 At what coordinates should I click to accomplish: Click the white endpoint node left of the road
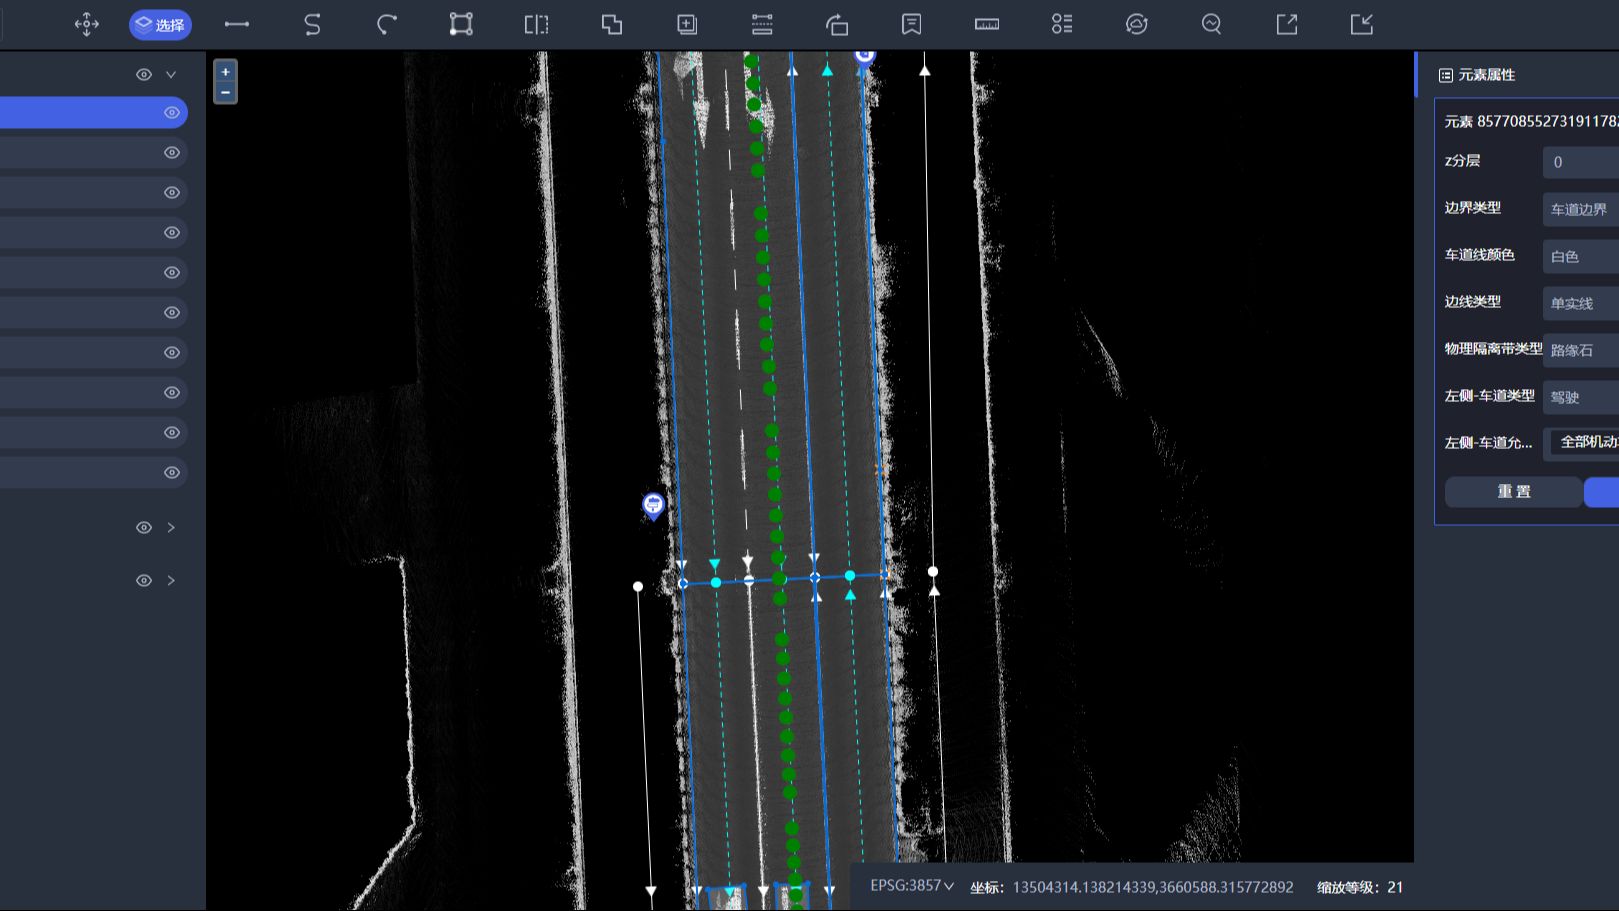coord(638,587)
